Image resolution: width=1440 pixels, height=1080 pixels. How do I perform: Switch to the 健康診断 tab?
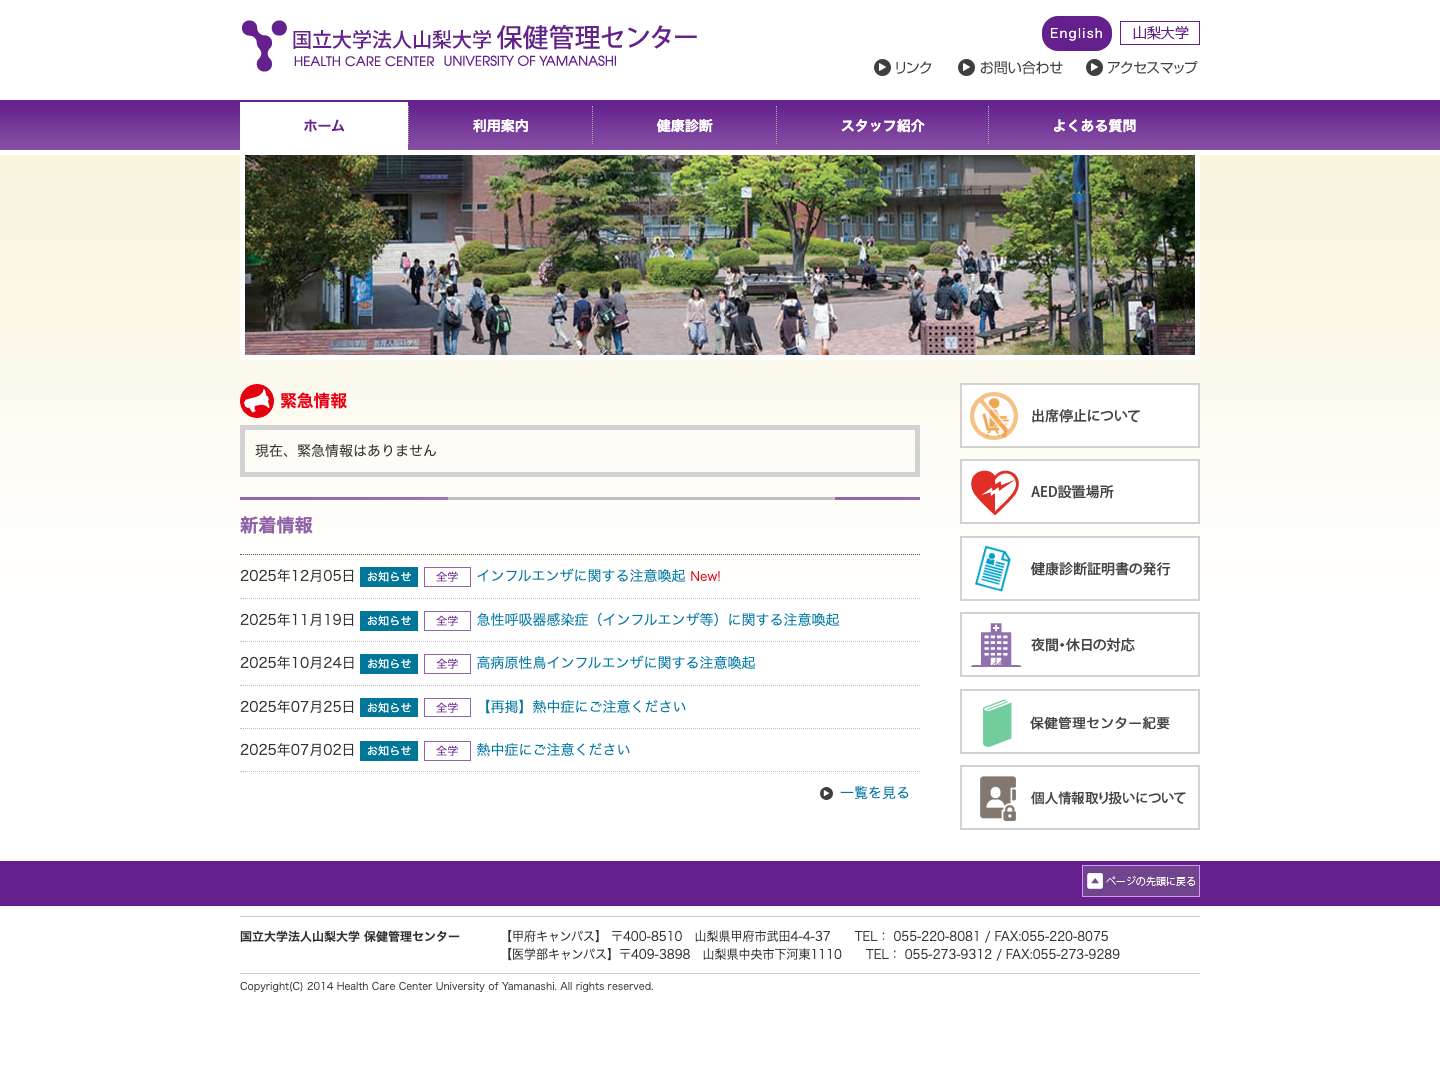(684, 125)
